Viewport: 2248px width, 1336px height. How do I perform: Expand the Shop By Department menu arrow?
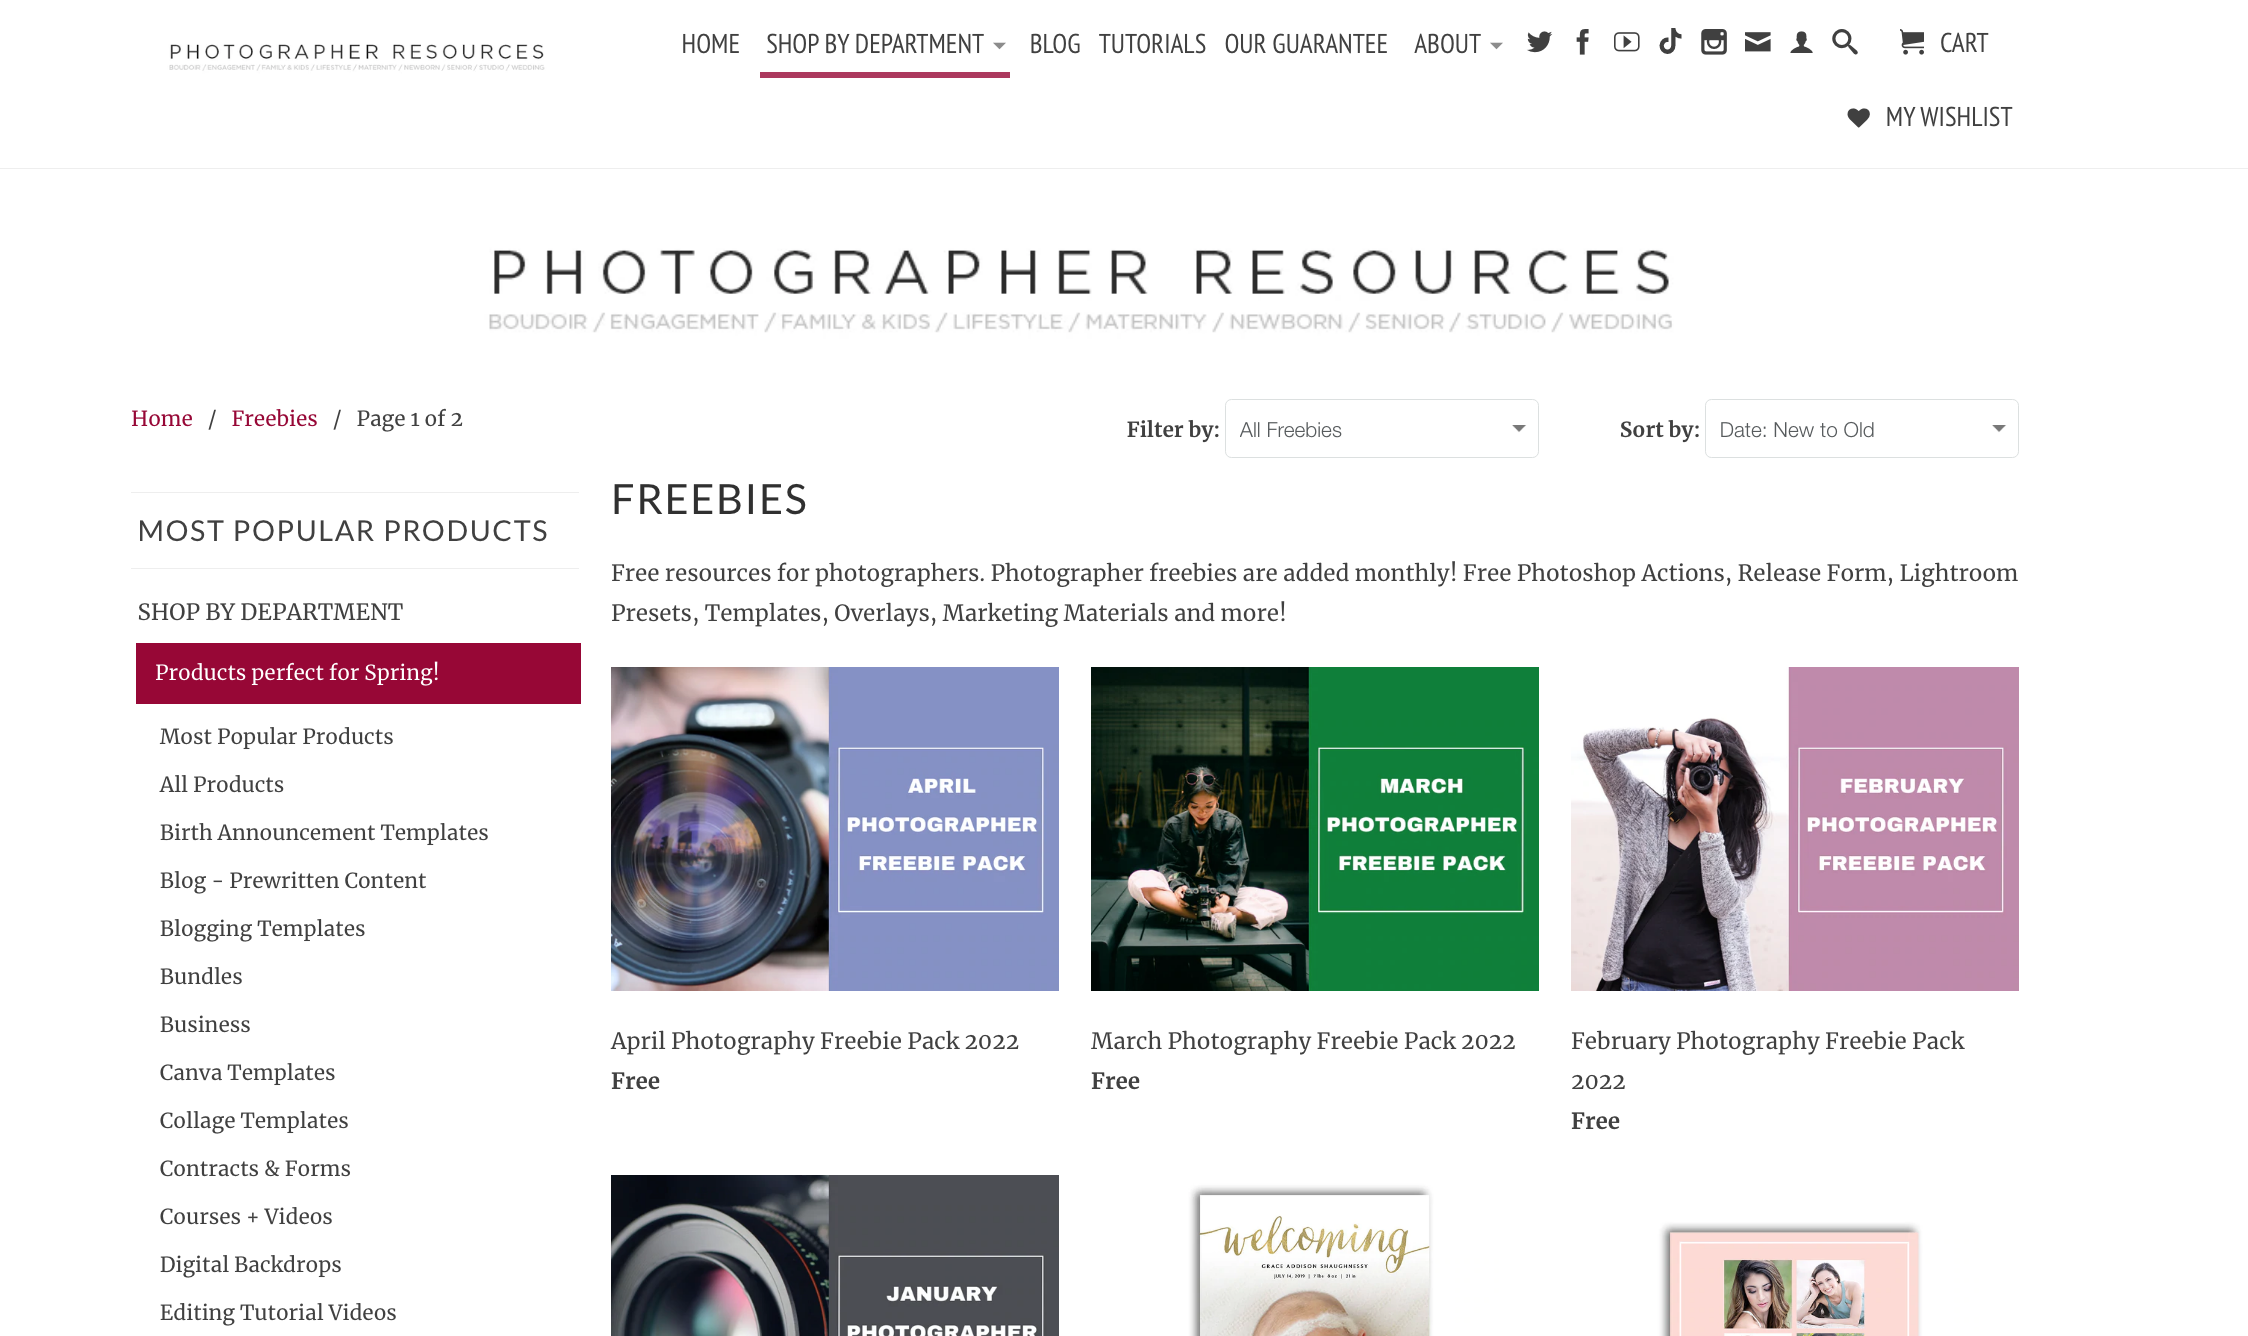point(999,46)
